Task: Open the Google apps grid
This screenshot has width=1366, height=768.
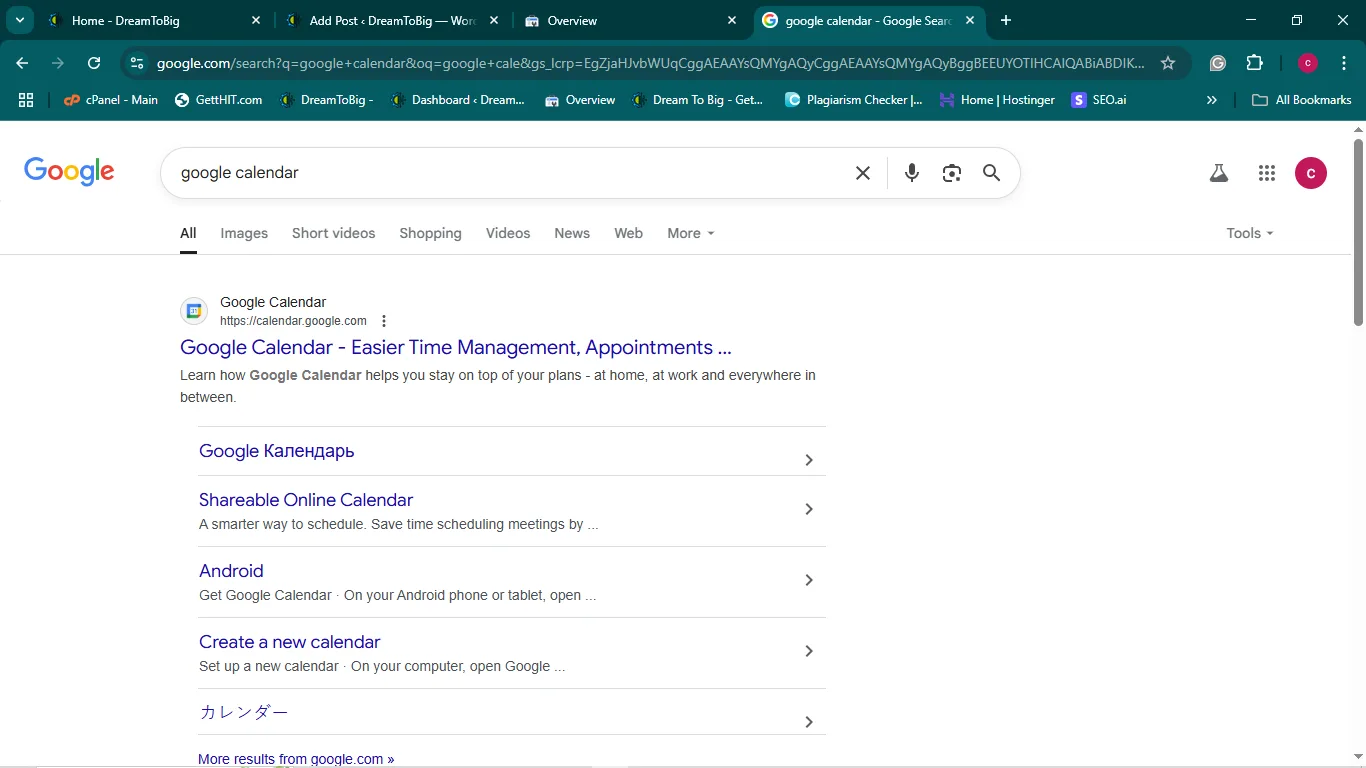Action: click(1267, 173)
